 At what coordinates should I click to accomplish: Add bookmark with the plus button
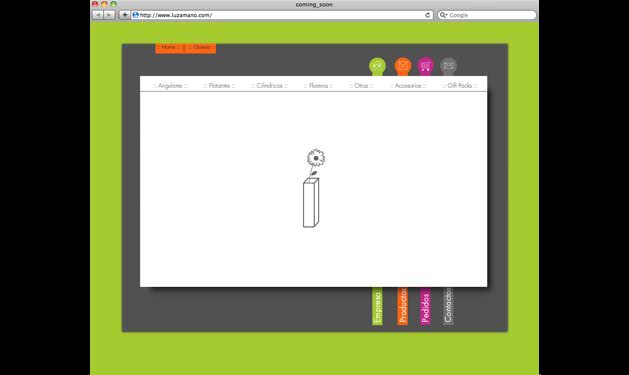click(124, 15)
